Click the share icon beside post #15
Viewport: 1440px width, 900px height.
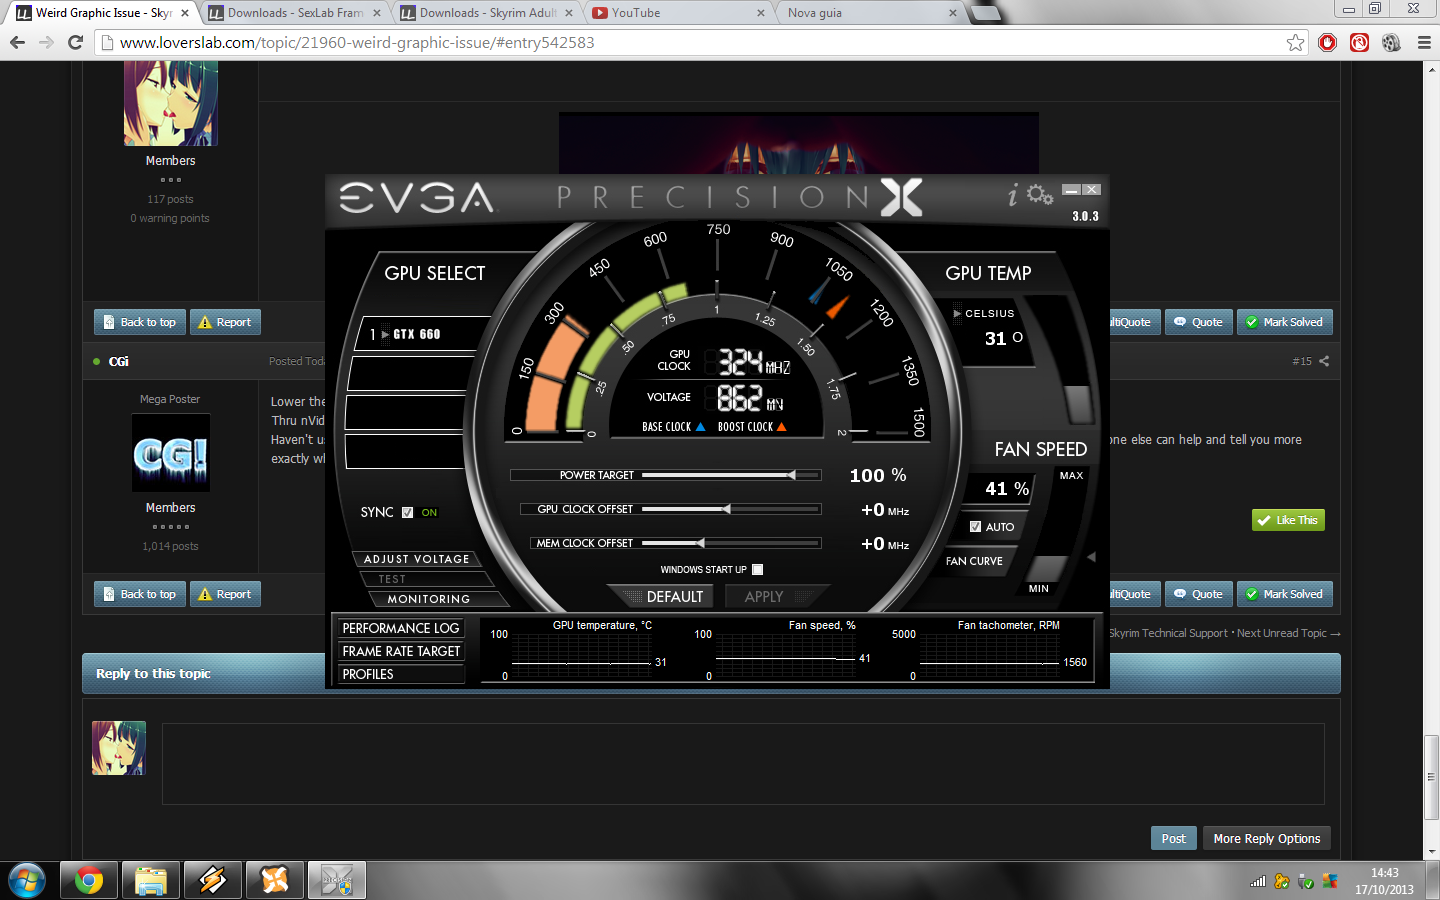click(1324, 361)
